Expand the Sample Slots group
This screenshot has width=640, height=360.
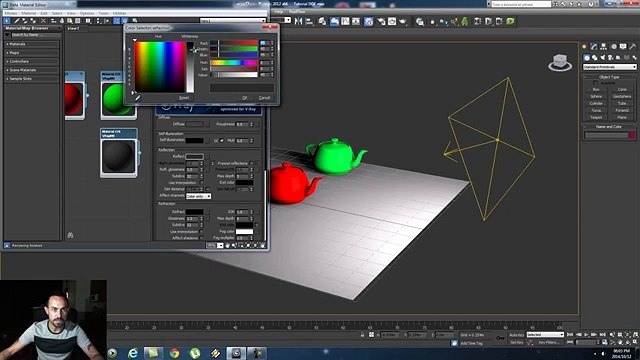click(x=32, y=78)
